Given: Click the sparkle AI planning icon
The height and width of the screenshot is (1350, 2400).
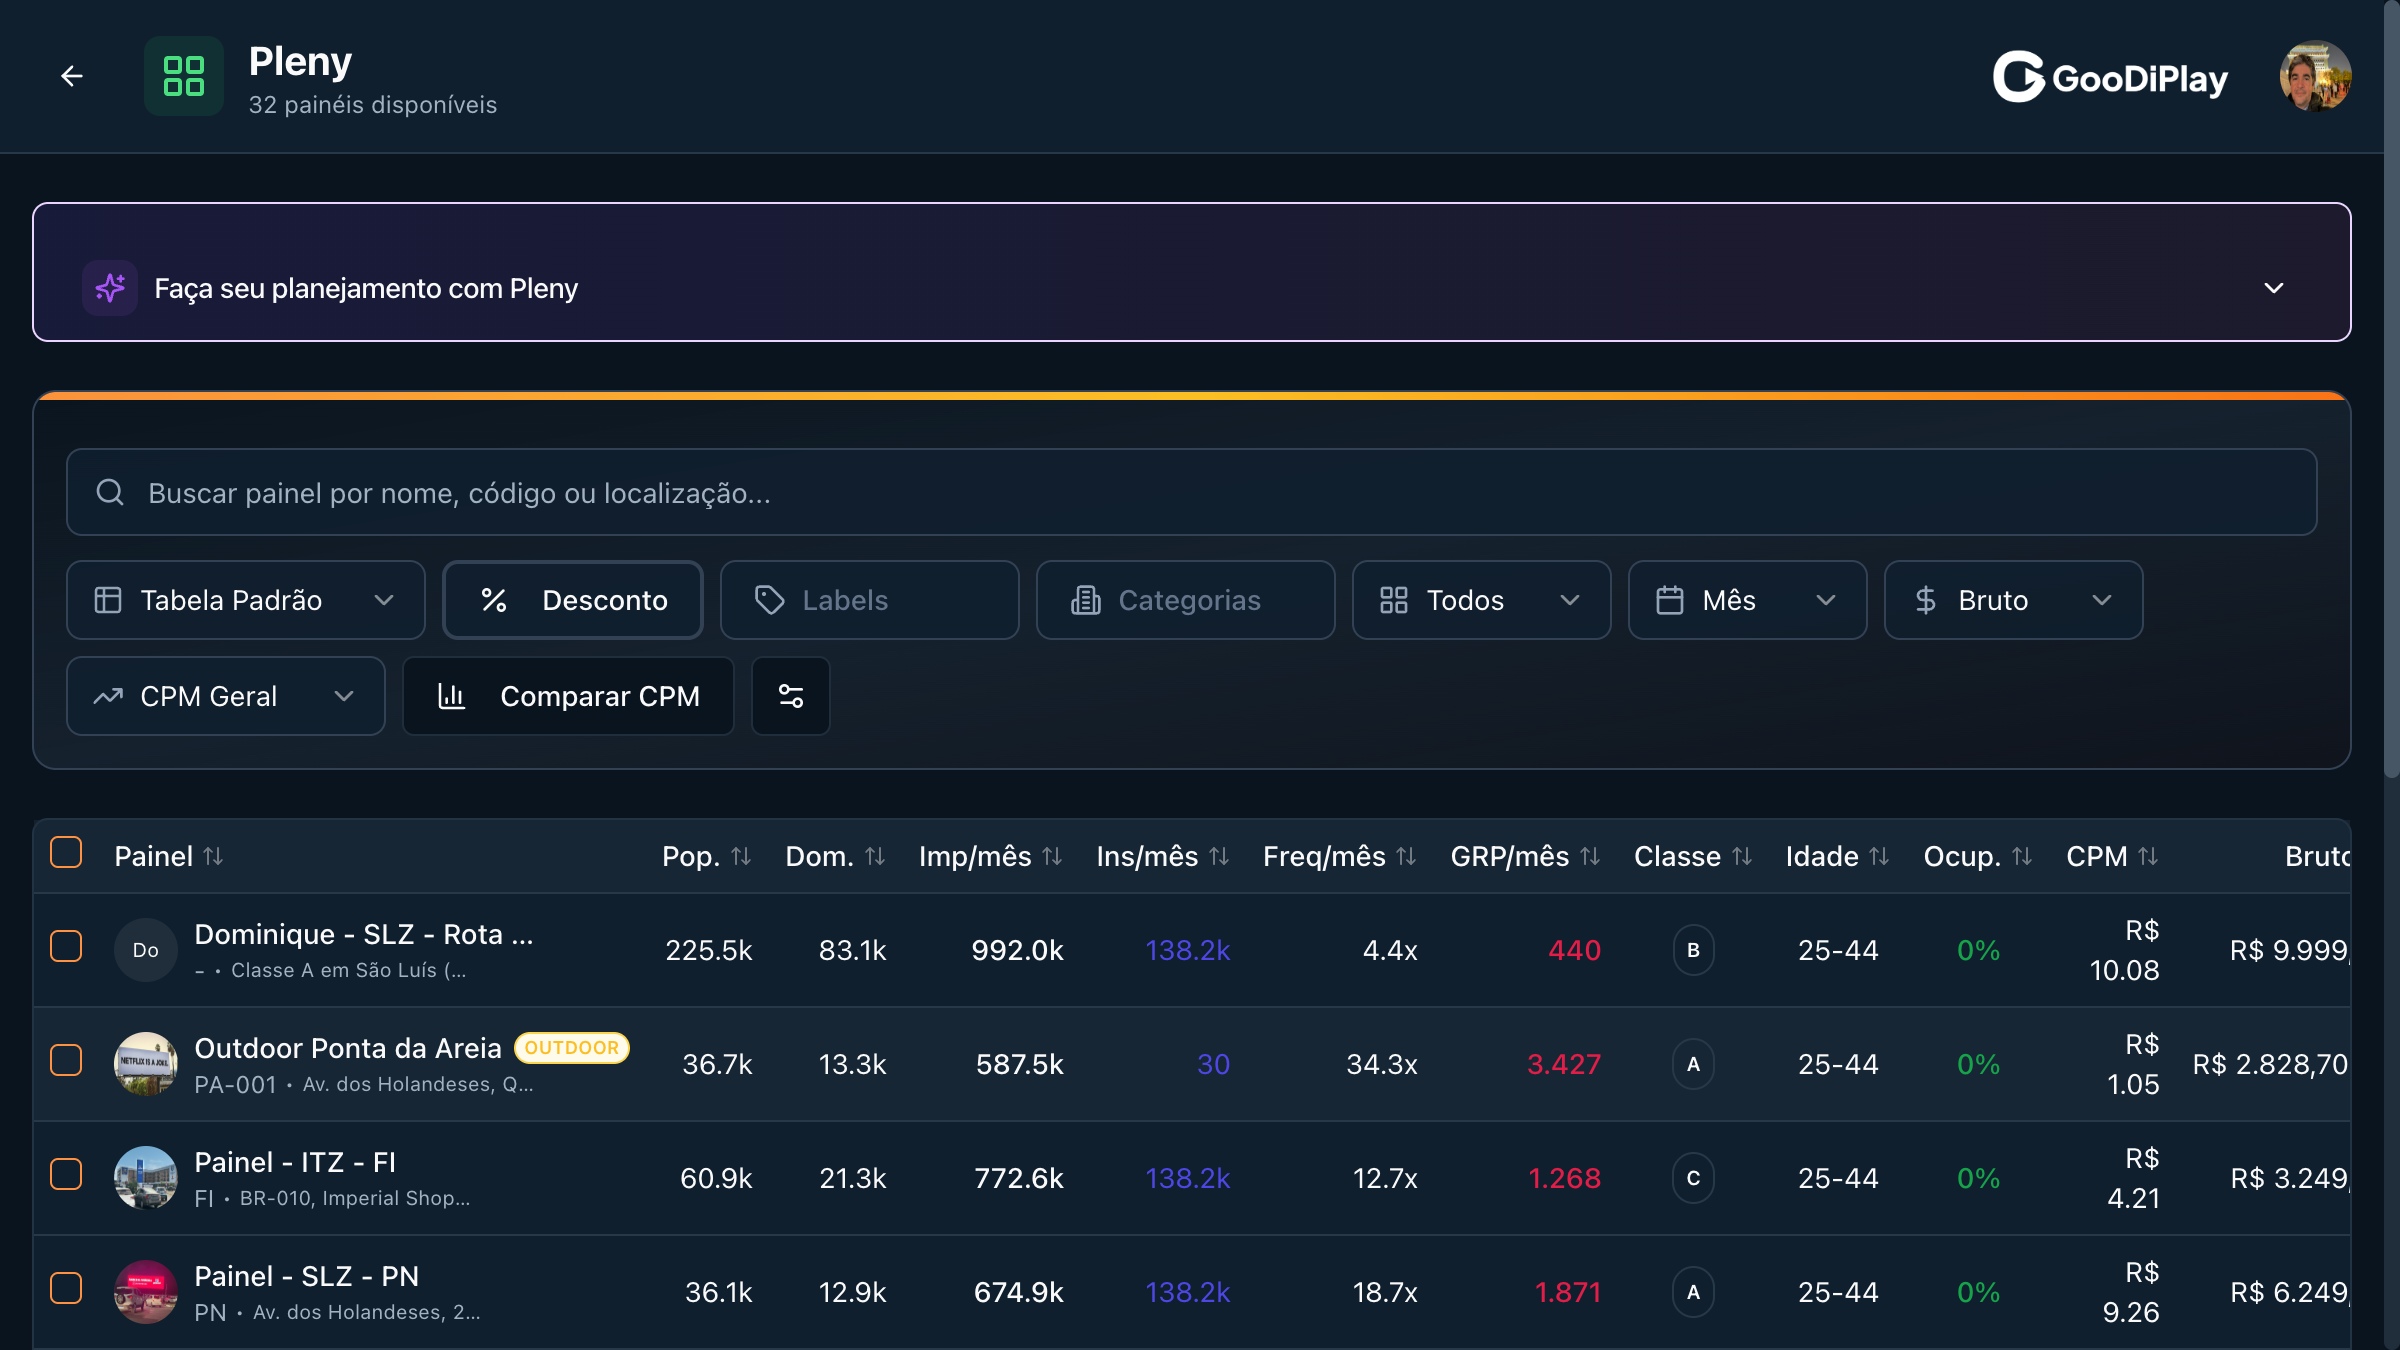Looking at the screenshot, I should click(x=110, y=288).
